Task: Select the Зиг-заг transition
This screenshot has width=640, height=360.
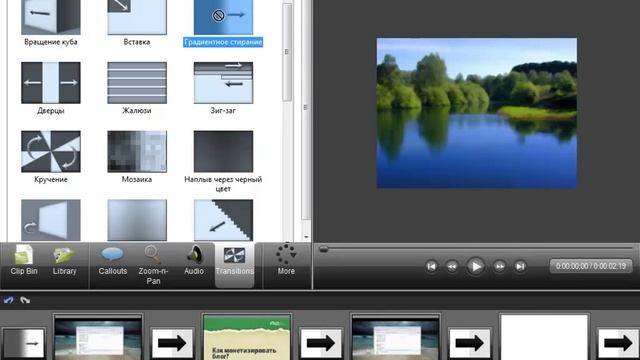Action: point(223,83)
